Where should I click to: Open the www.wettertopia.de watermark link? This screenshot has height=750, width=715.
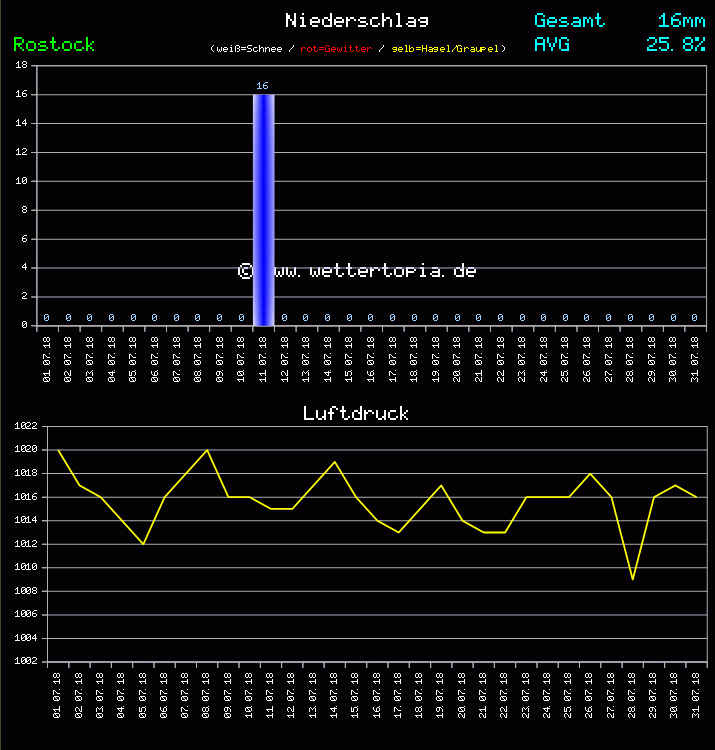coord(372,271)
